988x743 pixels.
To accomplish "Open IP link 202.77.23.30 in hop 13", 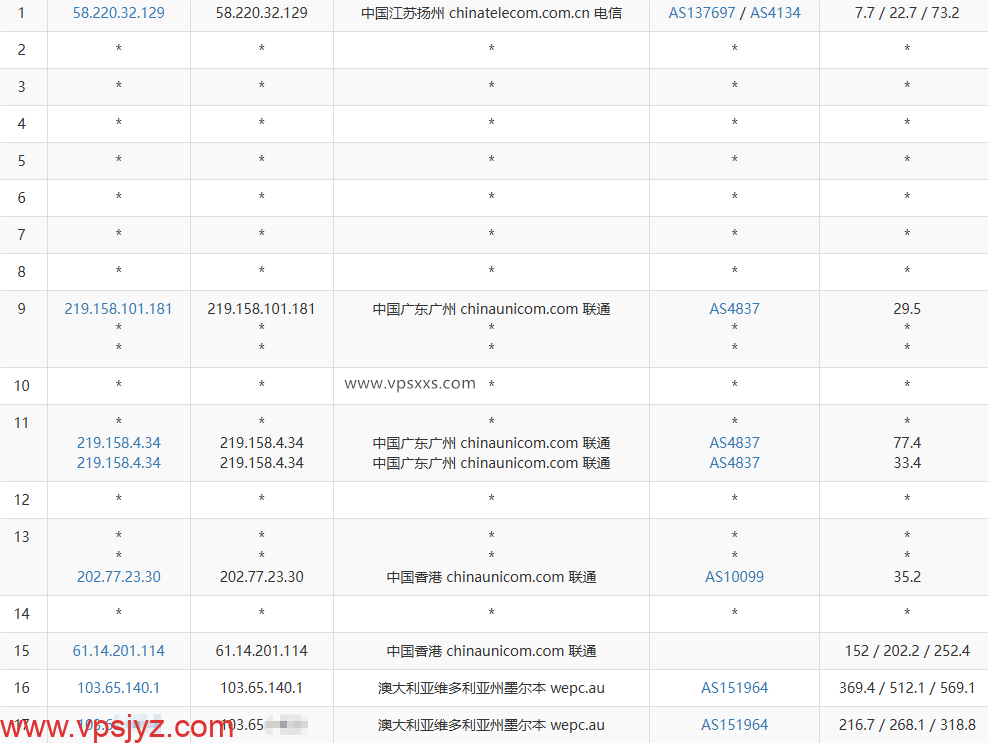I will click(118, 577).
